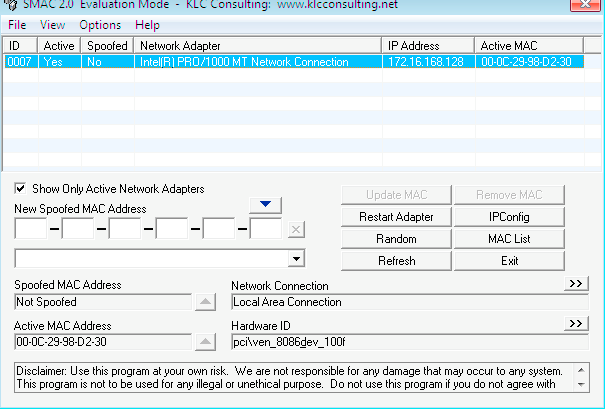The width and height of the screenshot is (605, 409).
Task: Click the up-arrow button beside Spoofed MAC Address
Action: point(205,302)
